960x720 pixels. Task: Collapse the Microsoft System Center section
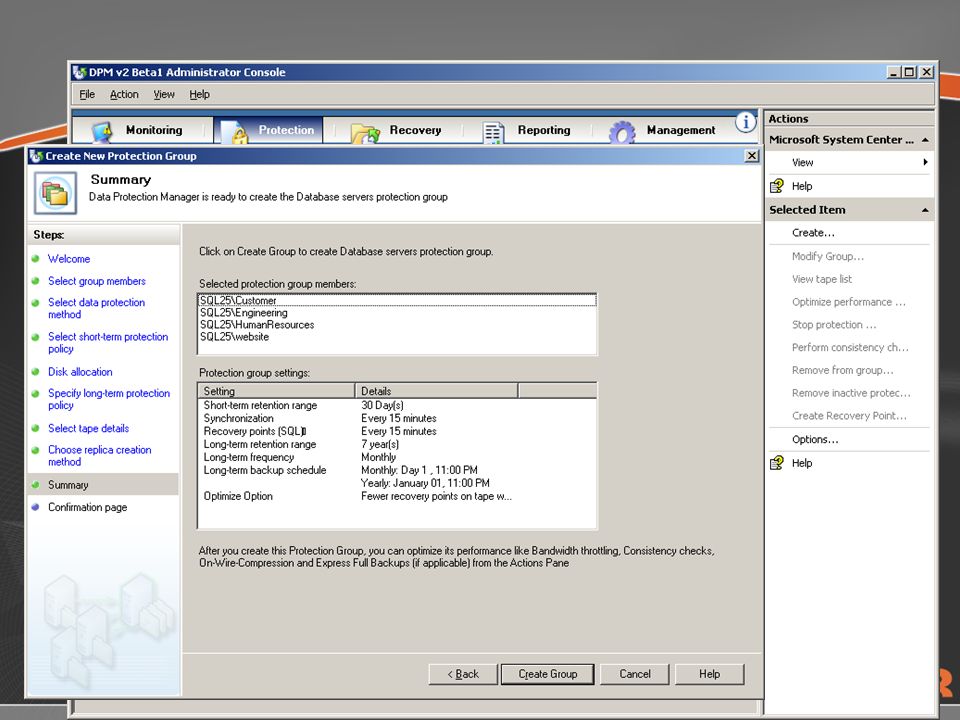click(x=925, y=140)
